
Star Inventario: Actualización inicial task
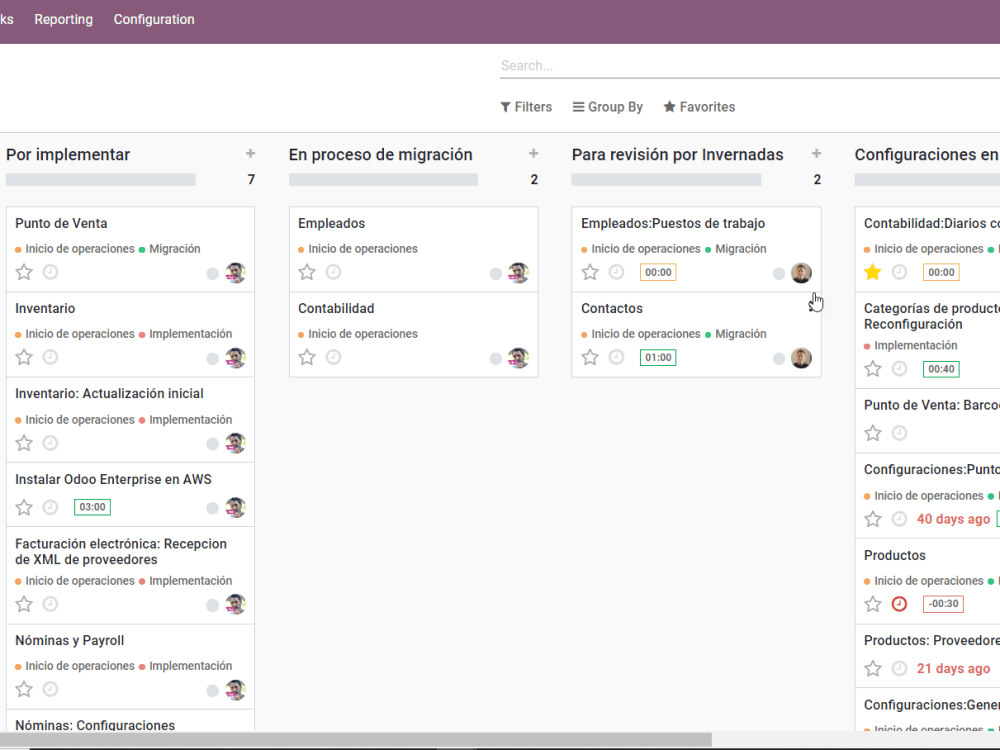coord(24,443)
